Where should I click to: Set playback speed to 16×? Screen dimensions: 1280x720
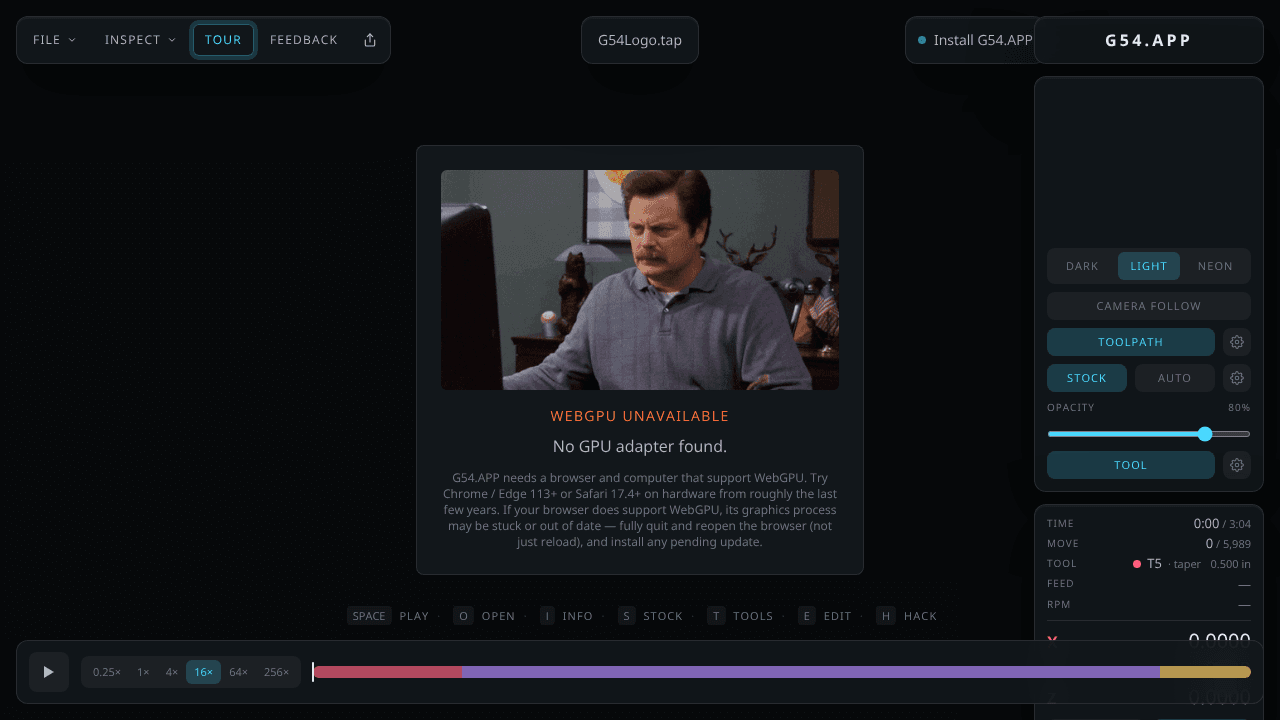204,672
